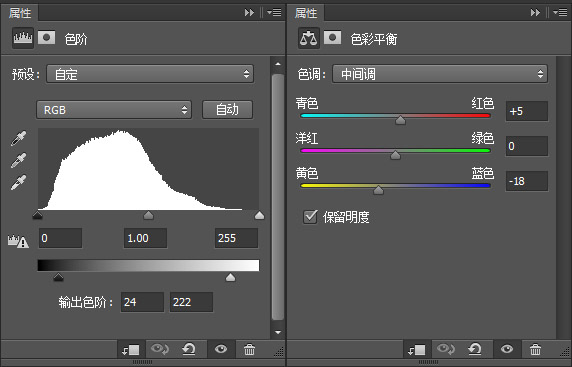The width and height of the screenshot is (572, 367).
Task: Open the RGB channel dropdown
Action: coord(114,110)
